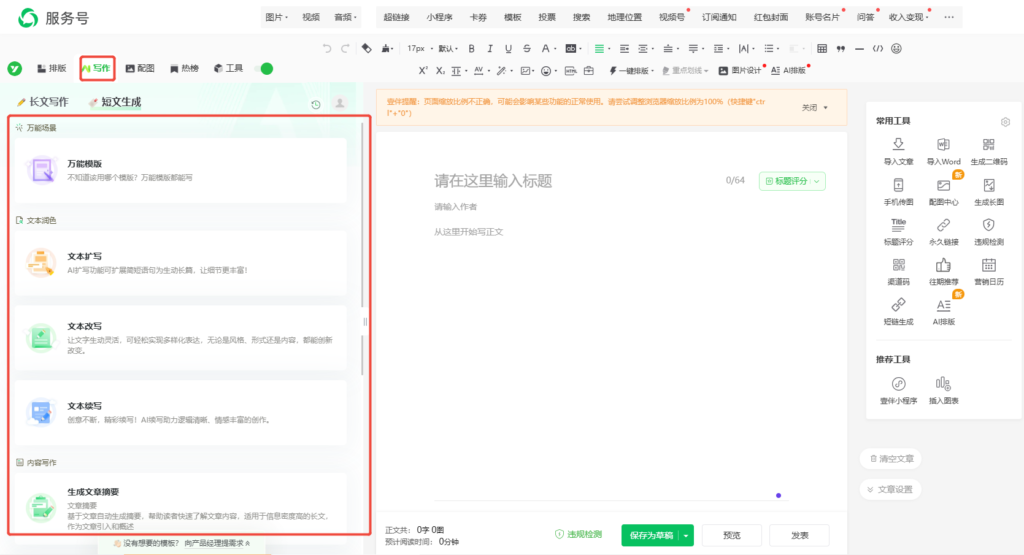The image size is (1024, 555).
Task: Click the 保存为草稿 save draft button
Action: point(649,535)
